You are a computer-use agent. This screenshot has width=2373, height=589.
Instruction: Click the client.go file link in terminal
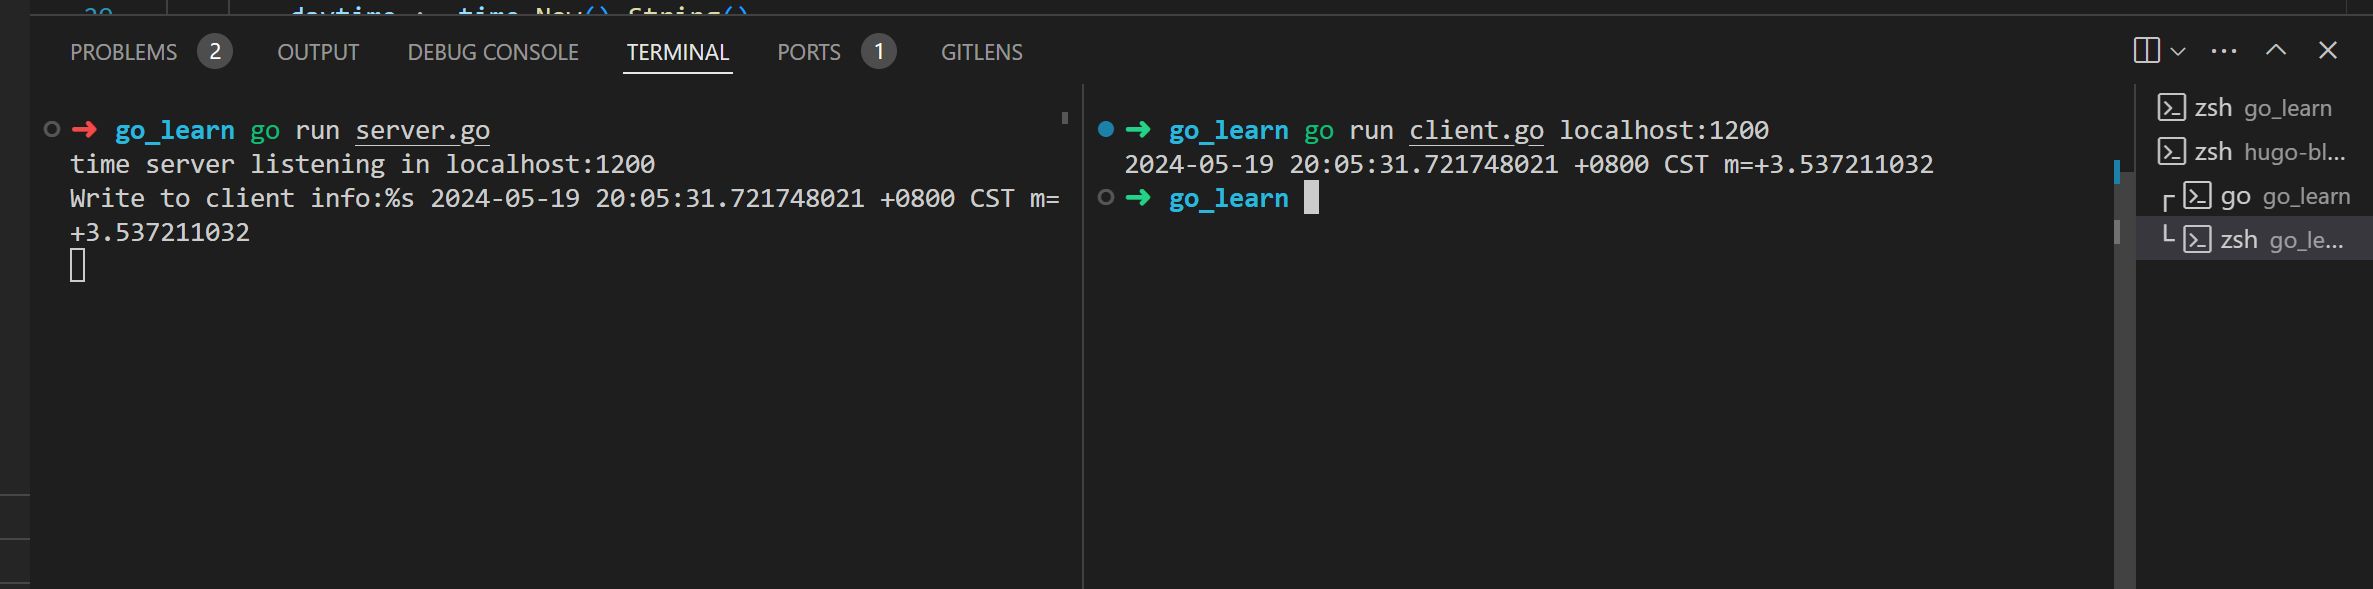coord(1476,131)
